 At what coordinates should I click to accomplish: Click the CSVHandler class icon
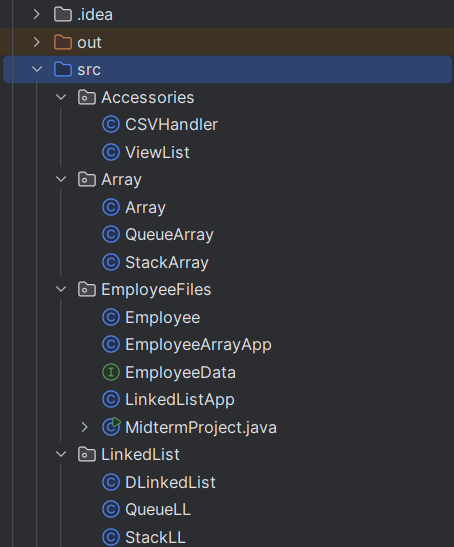[111, 125]
